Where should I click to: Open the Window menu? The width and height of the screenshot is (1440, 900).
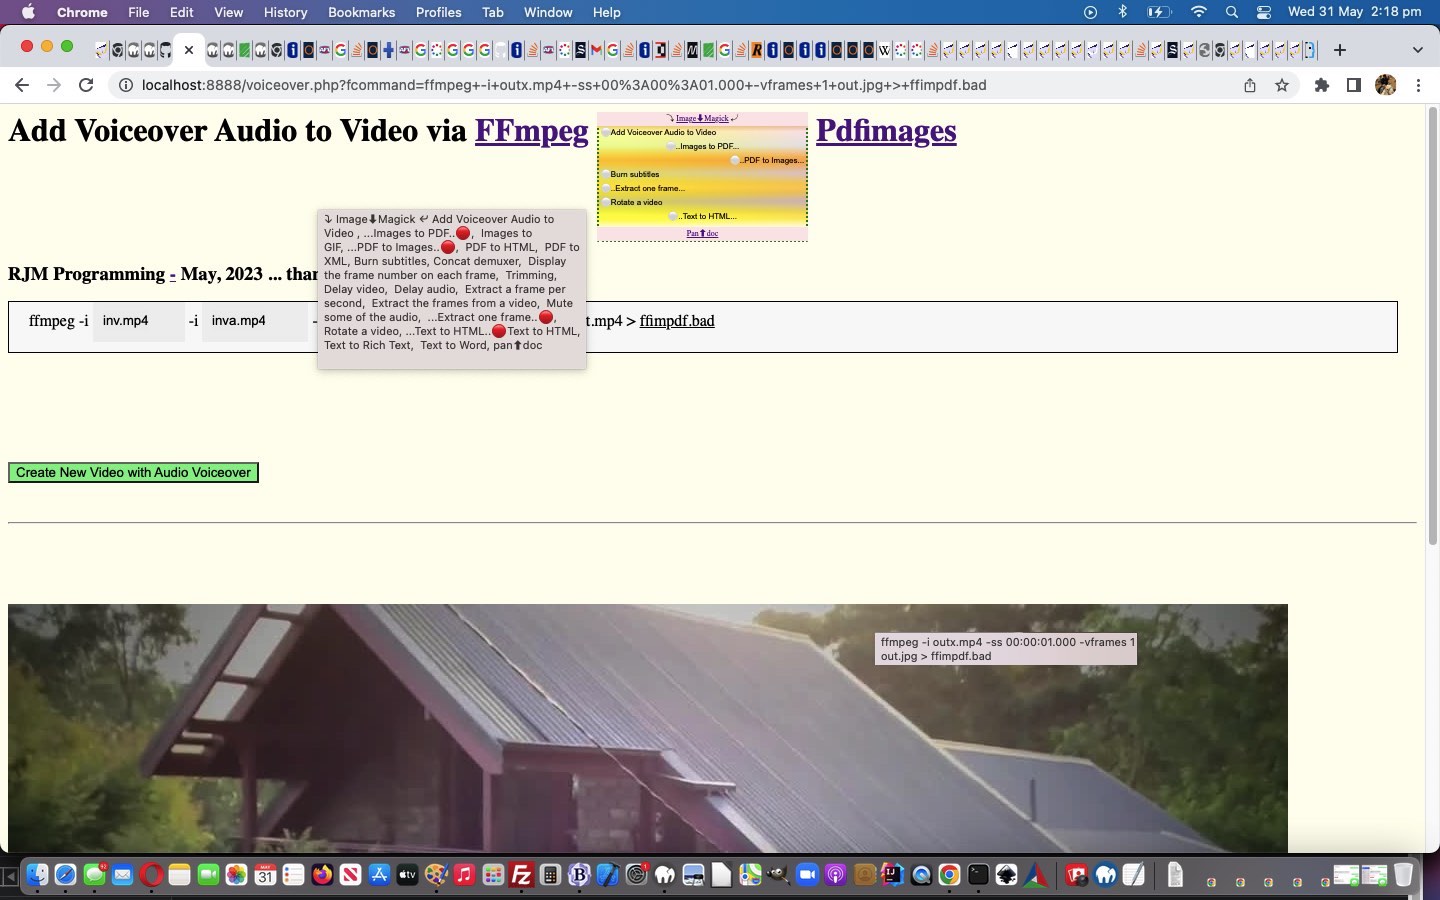[548, 12]
